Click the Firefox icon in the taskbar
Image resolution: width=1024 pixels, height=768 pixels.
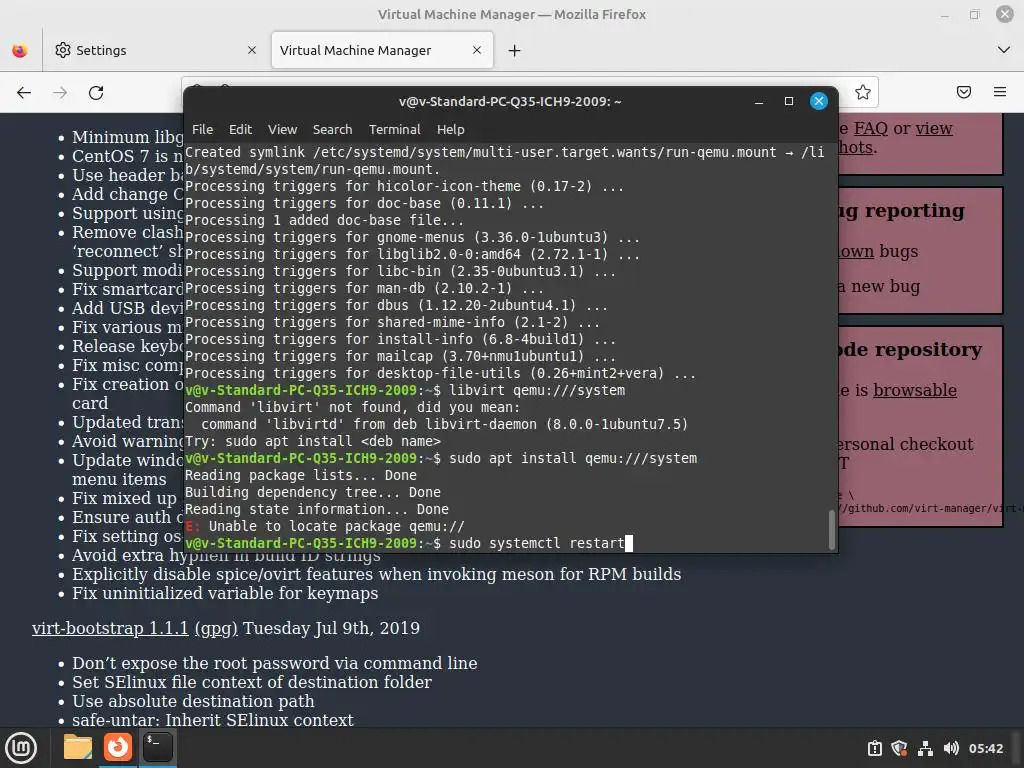118,747
